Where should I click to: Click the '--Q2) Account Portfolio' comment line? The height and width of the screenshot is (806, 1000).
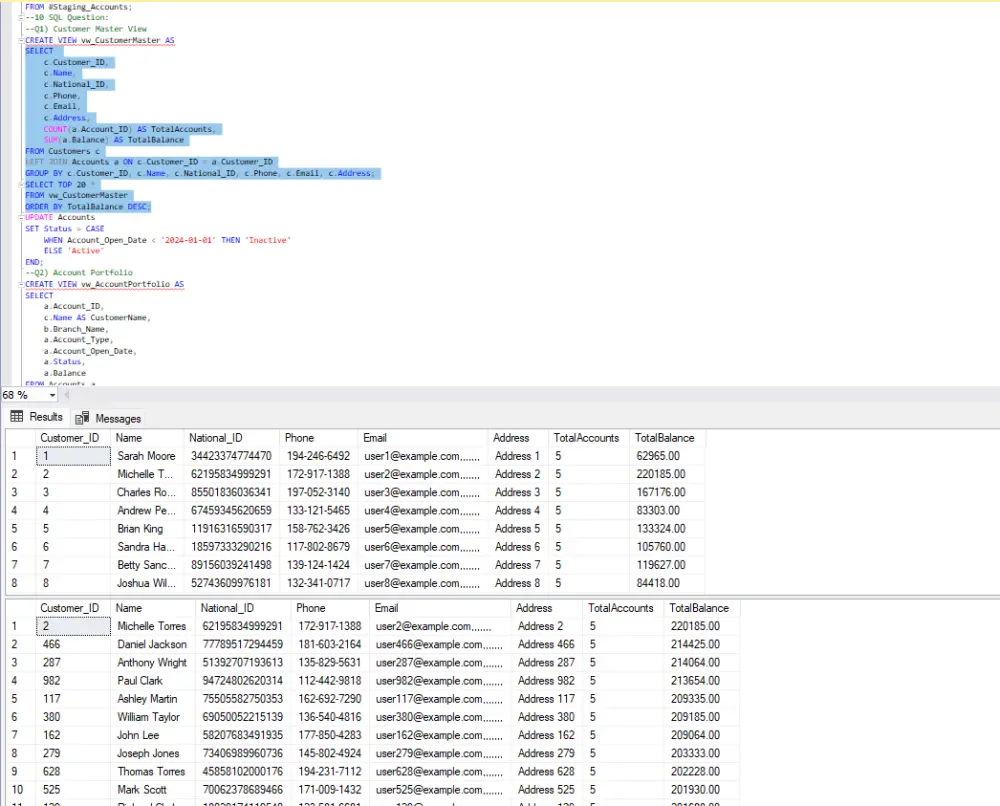79,272
